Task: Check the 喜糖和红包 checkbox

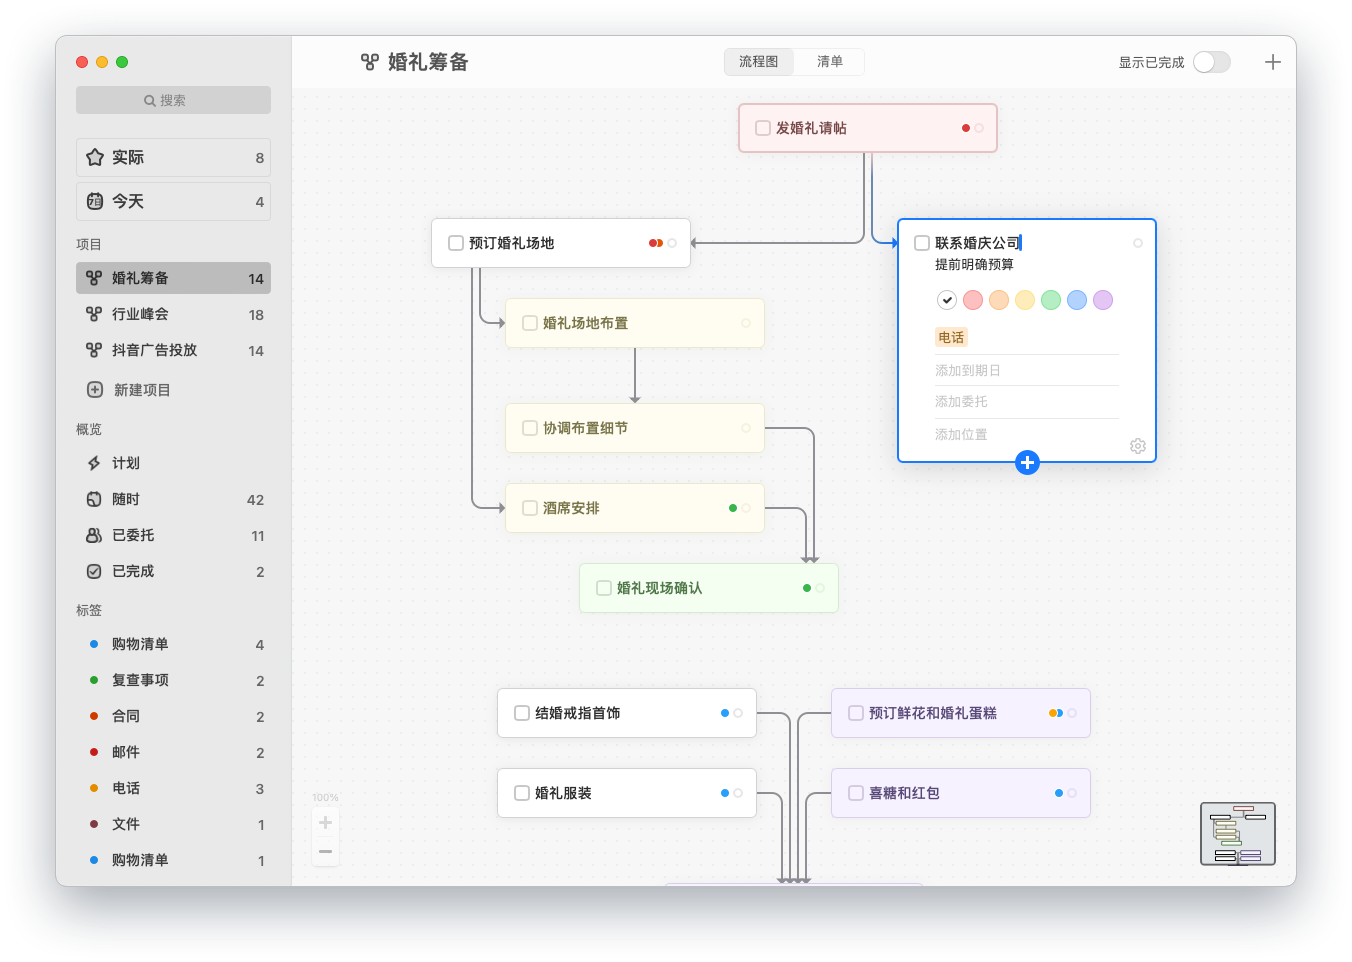Action: pos(856,793)
